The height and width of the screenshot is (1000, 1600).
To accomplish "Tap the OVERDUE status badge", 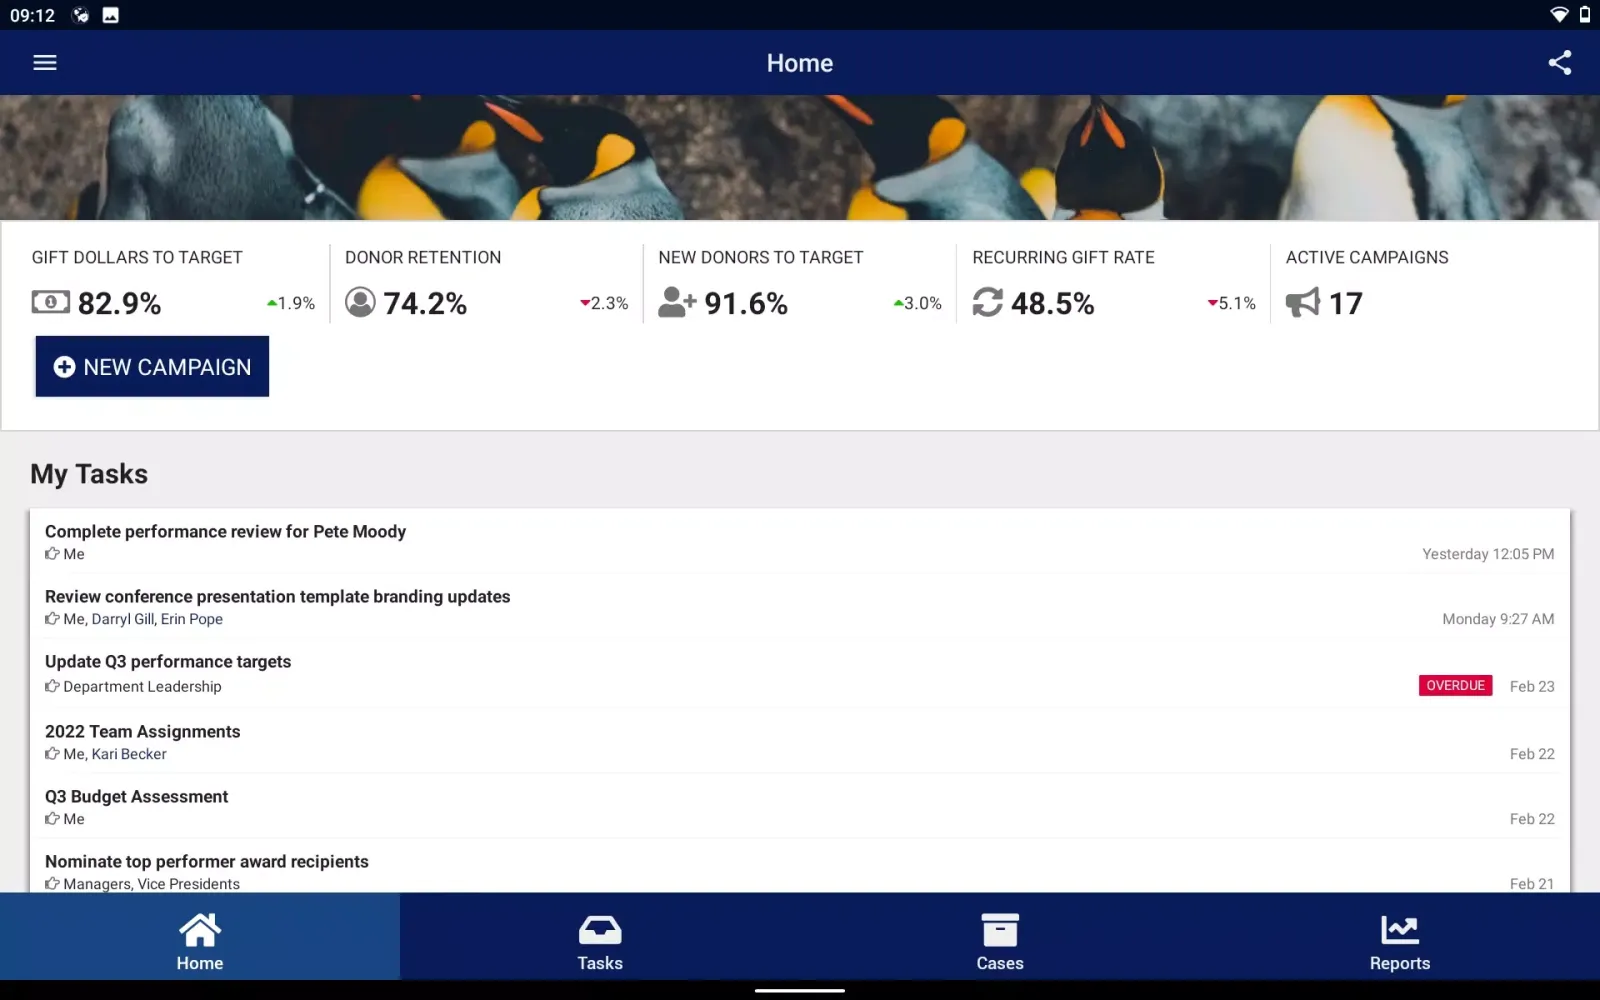I will coord(1455,686).
